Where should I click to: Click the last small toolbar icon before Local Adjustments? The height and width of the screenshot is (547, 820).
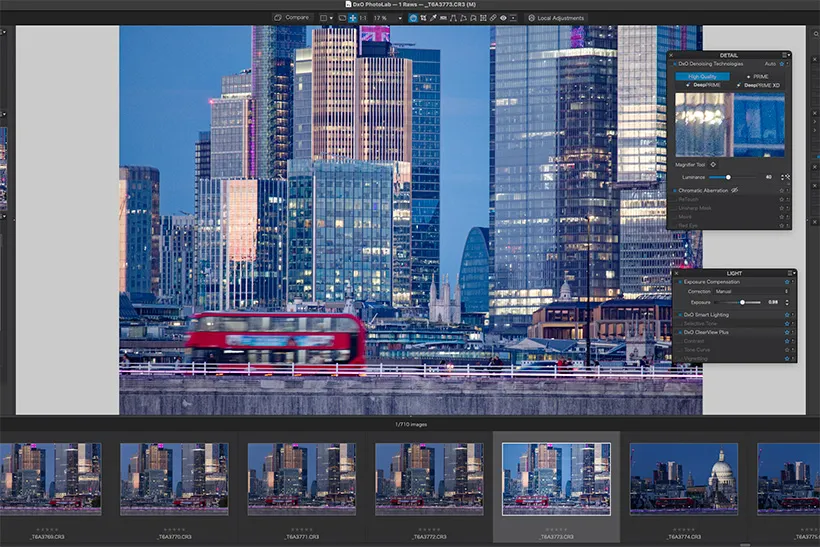[x=513, y=18]
